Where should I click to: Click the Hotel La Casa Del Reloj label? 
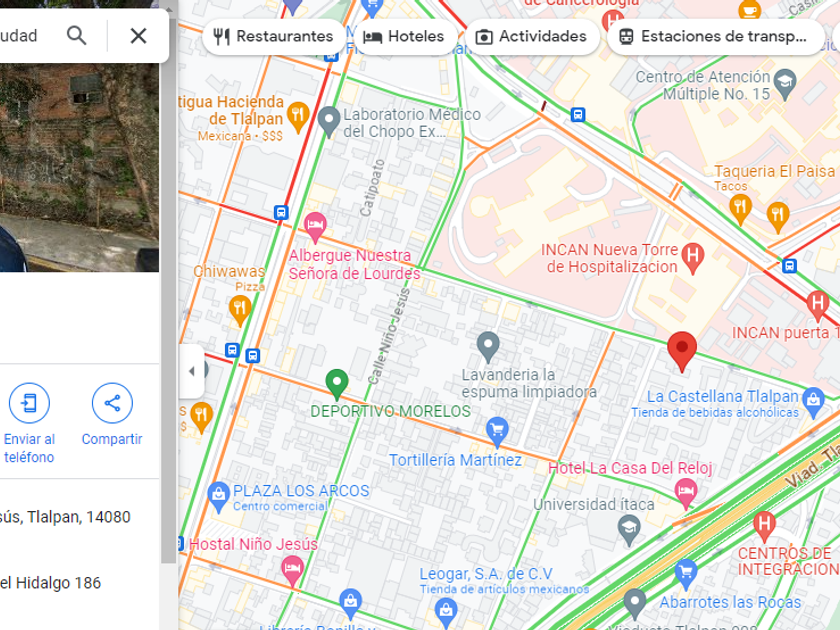(x=630, y=469)
